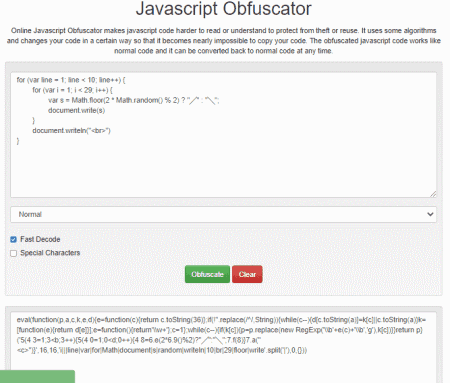Click the green bar at the page bottom

click(37, 376)
